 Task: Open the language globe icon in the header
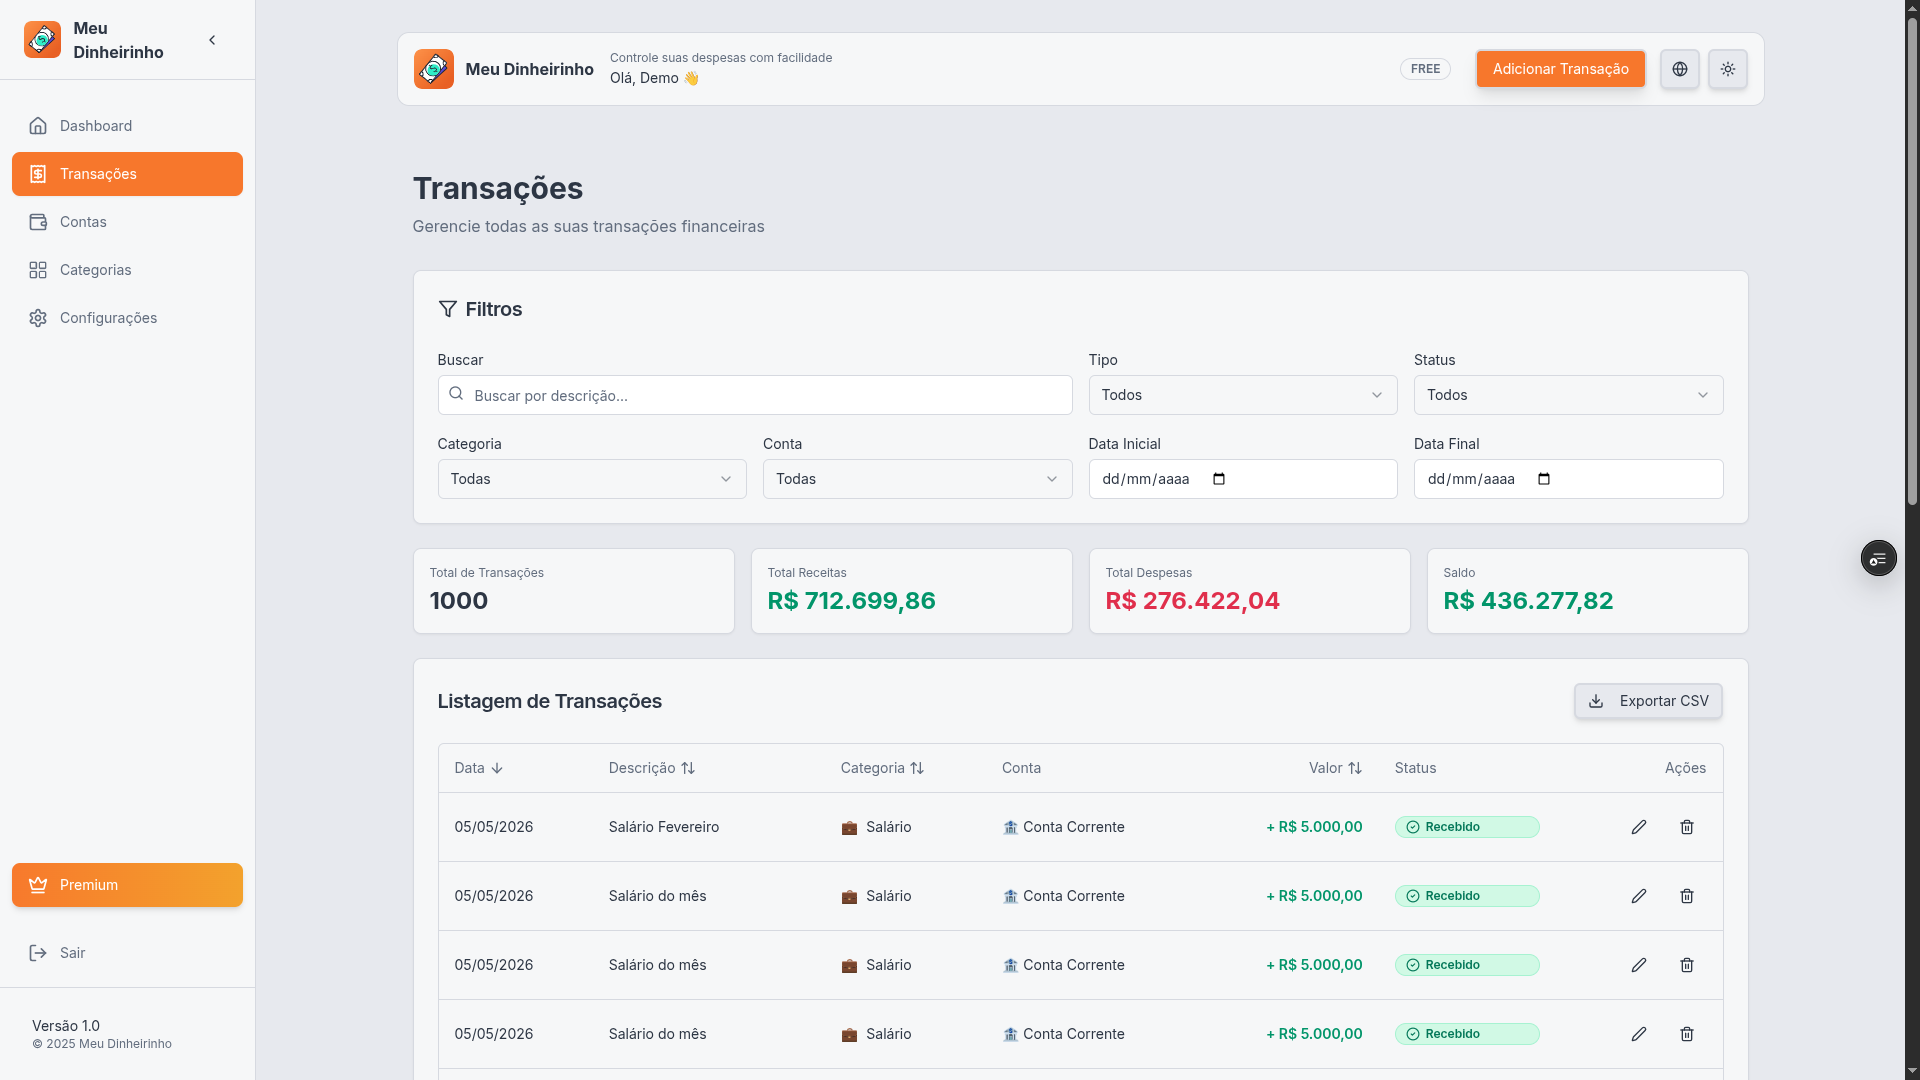pos(1679,69)
